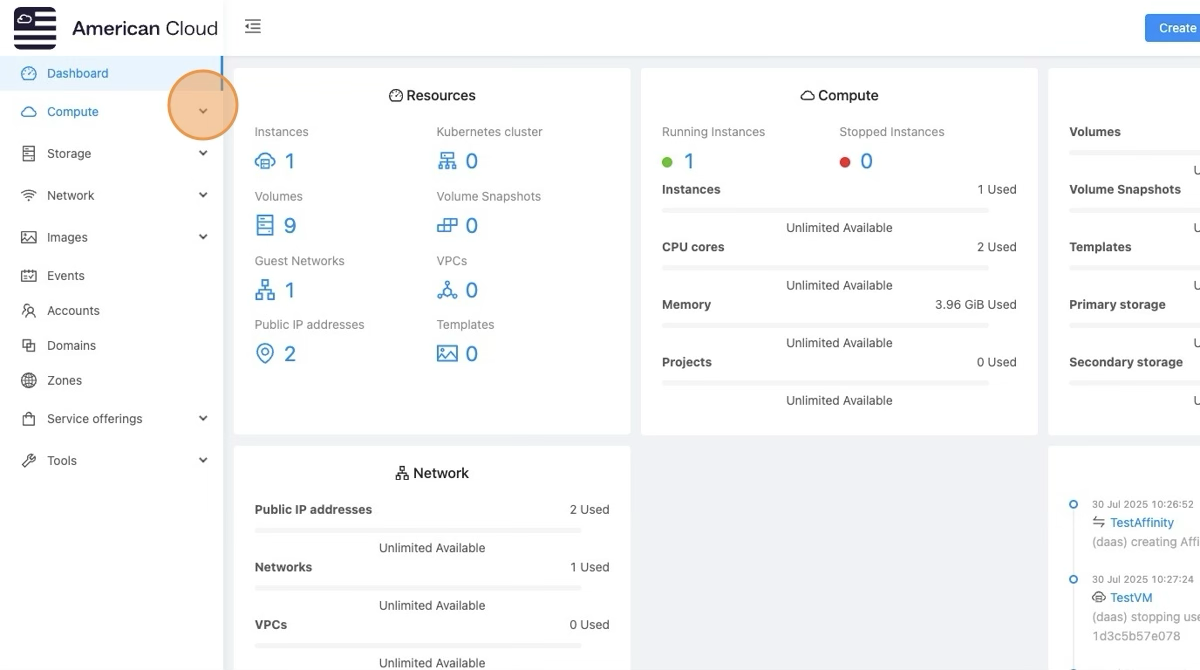
Task: Click the Templates image icon in Resources
Action: click(x=447, y=354)
